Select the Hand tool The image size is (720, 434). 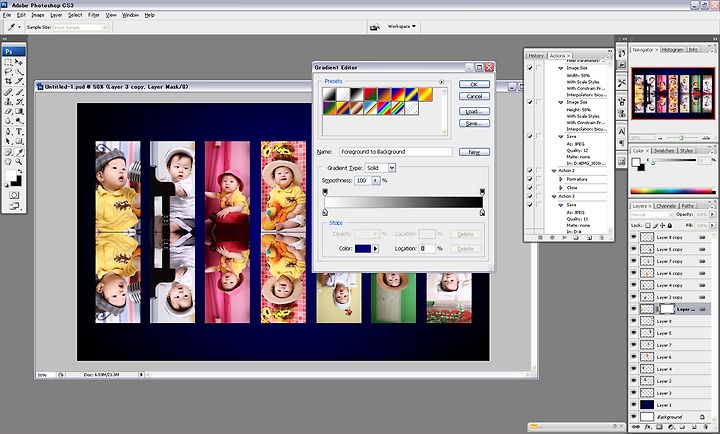[8, 162]
